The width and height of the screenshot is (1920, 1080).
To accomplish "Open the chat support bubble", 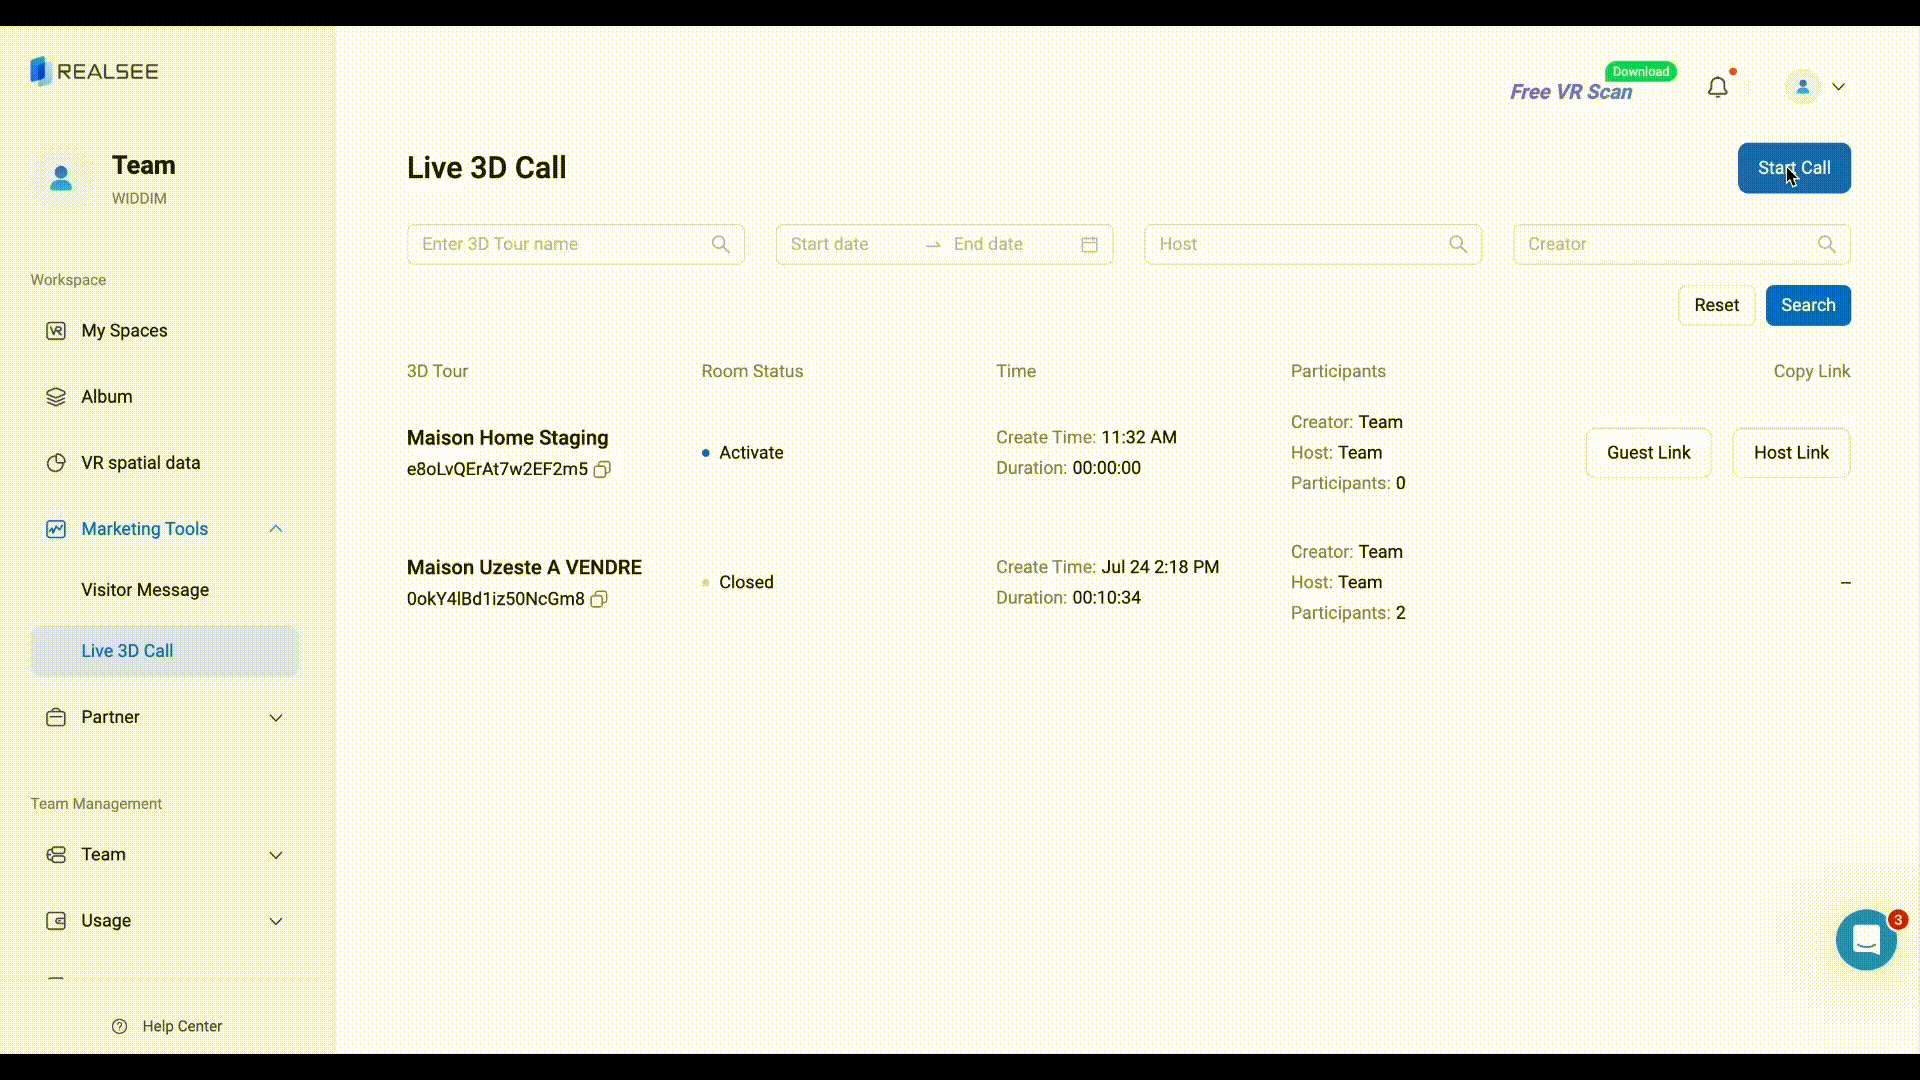I will point(1865,940).
